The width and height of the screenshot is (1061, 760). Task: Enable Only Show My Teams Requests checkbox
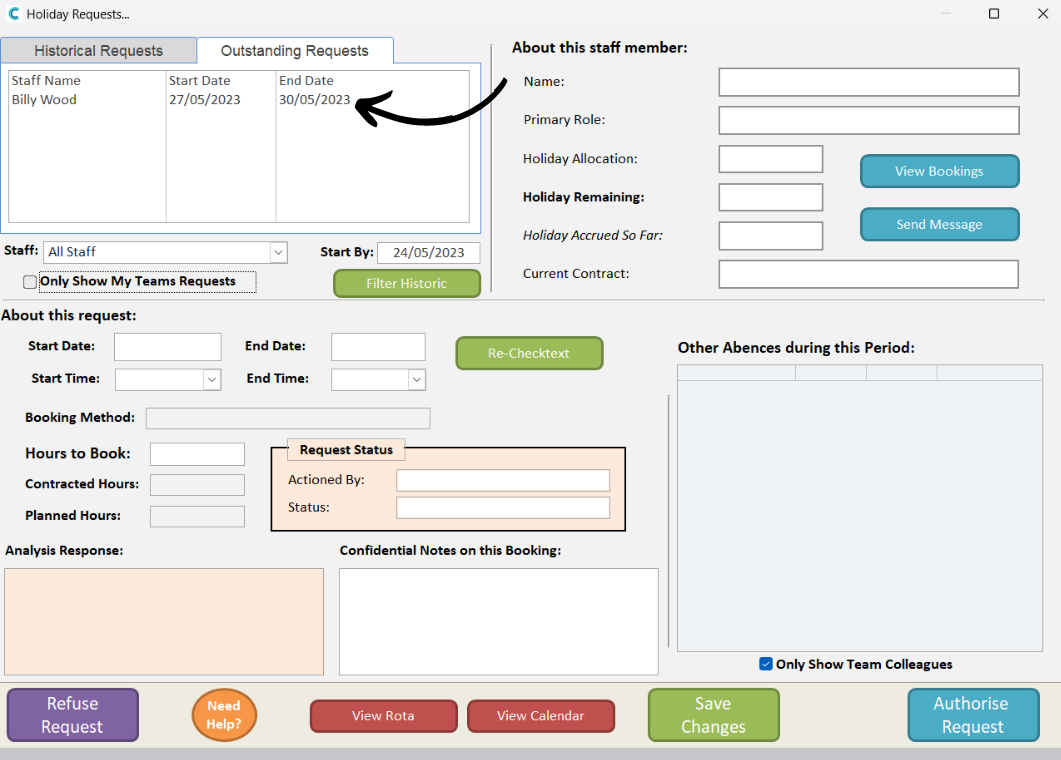pyautogui.click(x=30, y=282)
